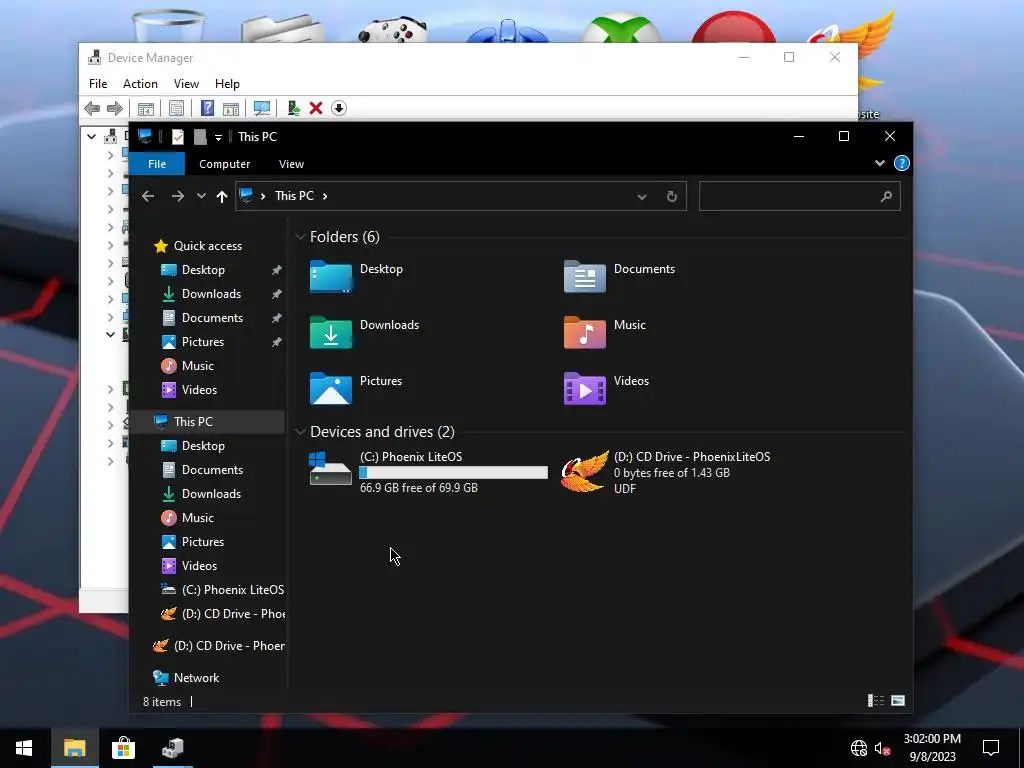Collapse the Devices and drives group

pyautogui.click(x=300, y=432)
